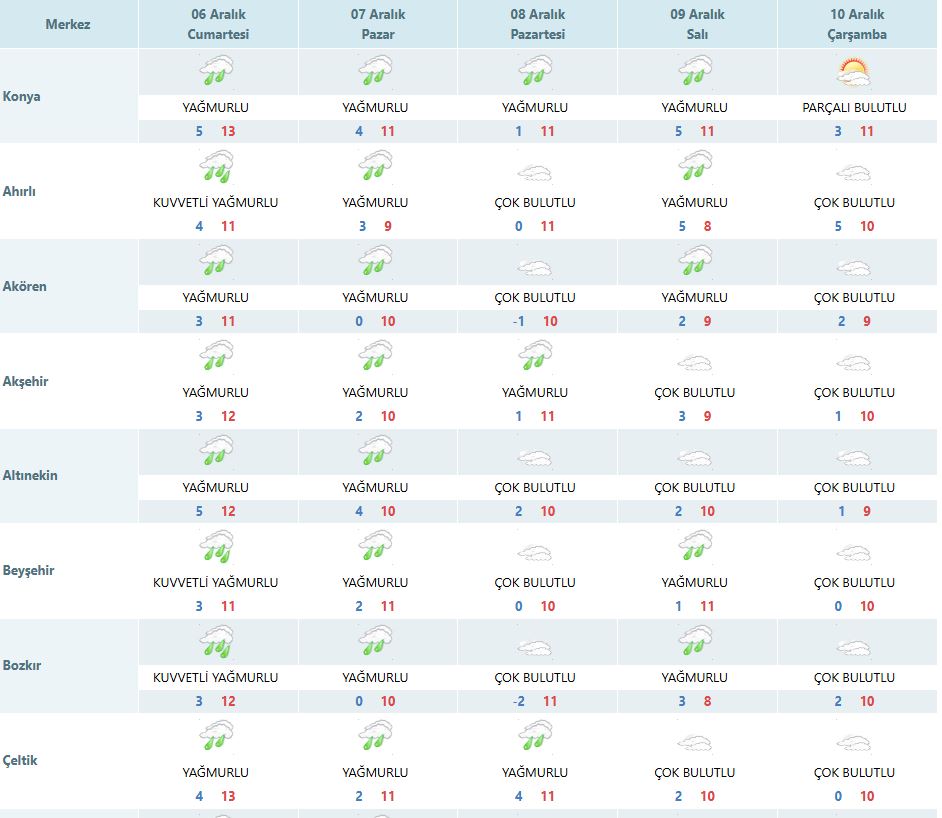
Task: Open the Çeltik district row label
Action: point(21,760)
